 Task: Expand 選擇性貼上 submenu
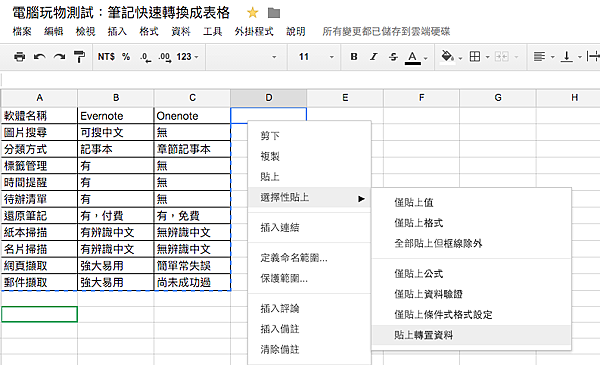[310, 197]
